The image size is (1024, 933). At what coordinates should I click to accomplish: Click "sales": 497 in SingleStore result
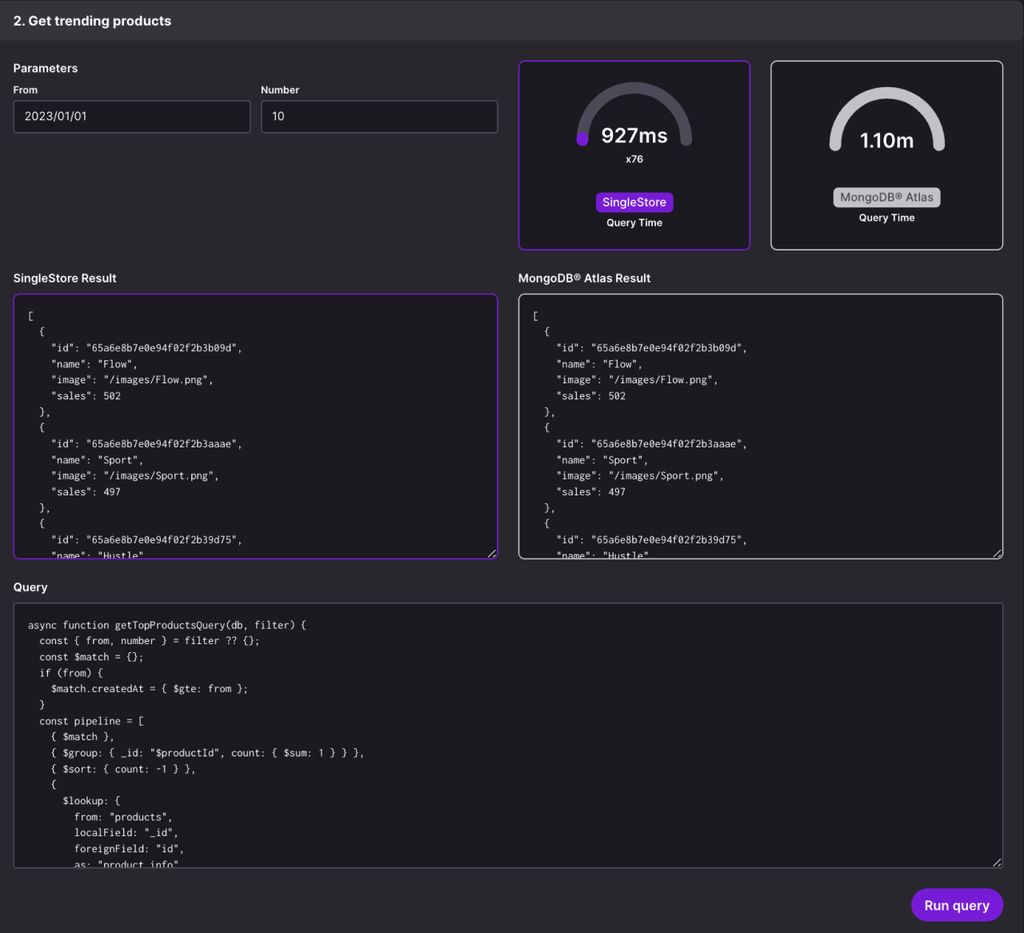86,492
